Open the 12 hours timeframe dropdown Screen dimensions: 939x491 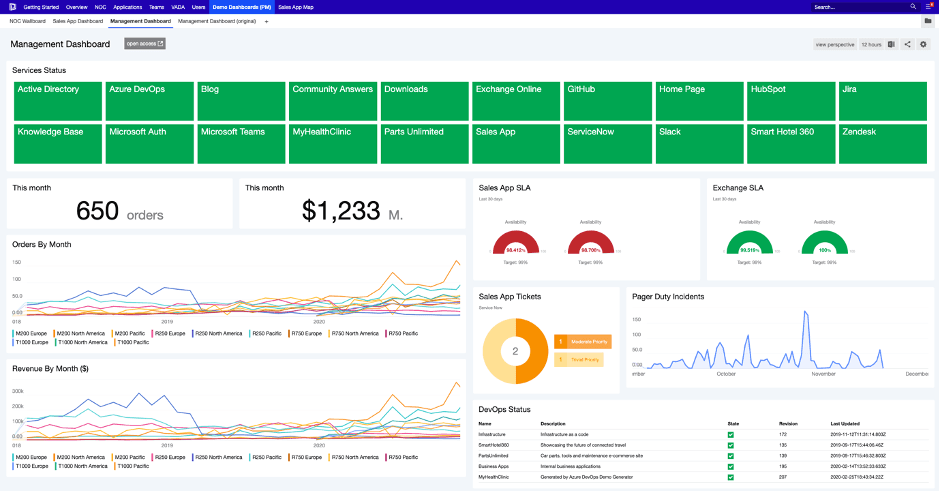871,44
